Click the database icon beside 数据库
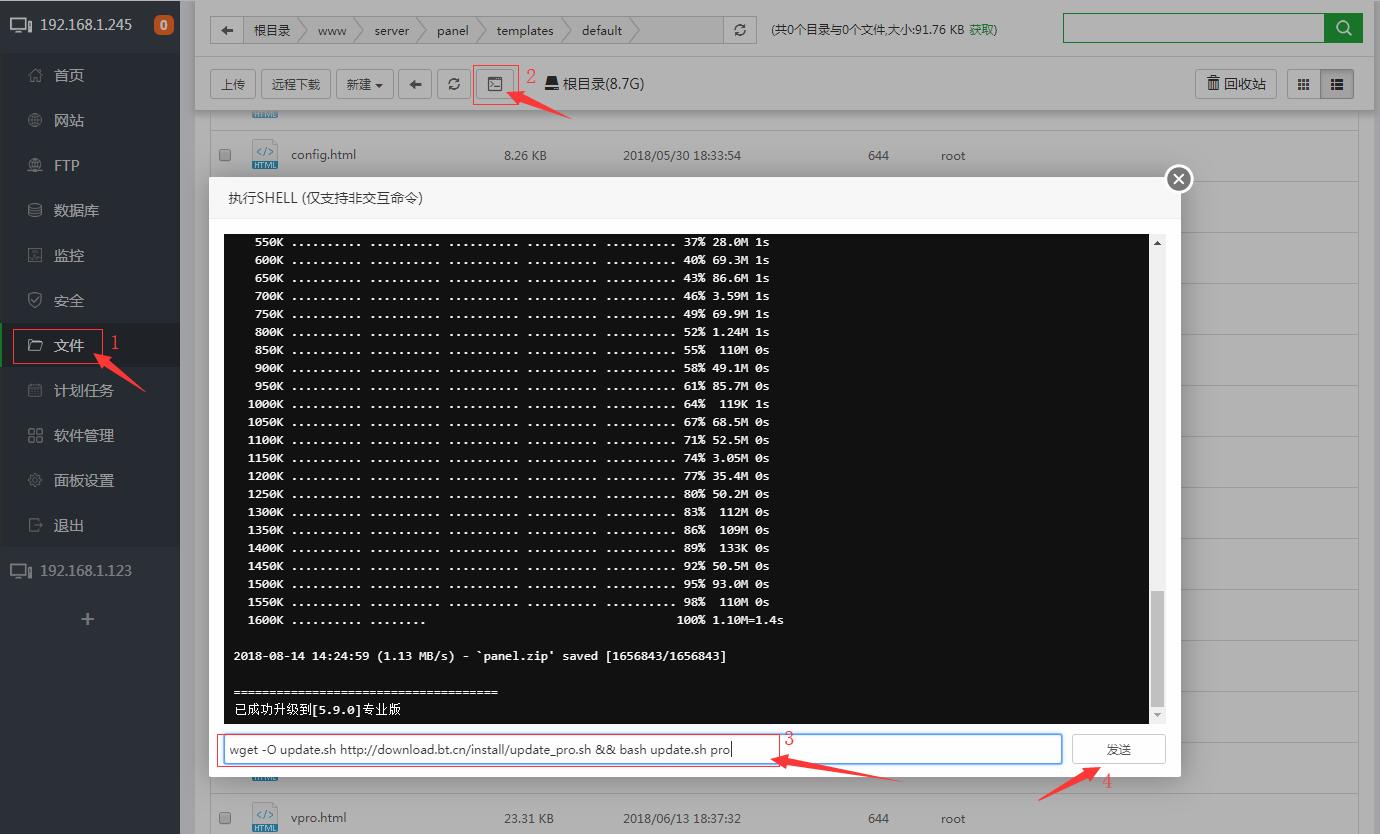Viewport: 1380px width, 834px height. (x=35, y=210)
